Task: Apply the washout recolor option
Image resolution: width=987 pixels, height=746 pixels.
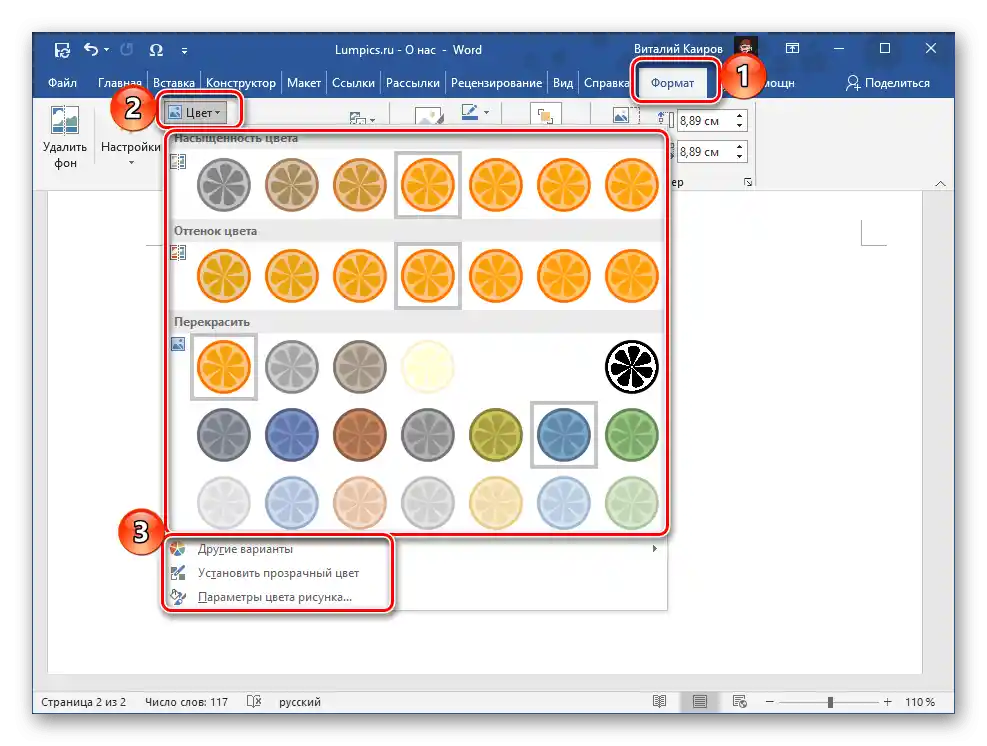Action: click(x=427, y=367)
